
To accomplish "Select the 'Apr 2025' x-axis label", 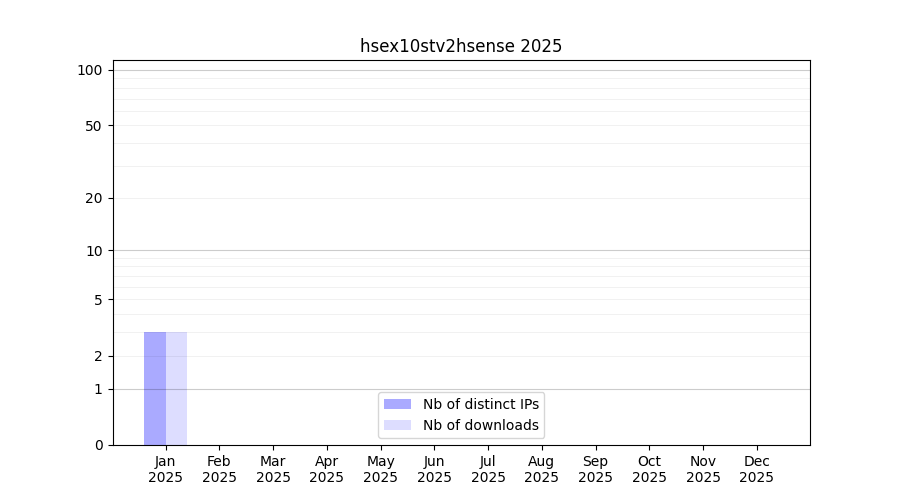I will tap(327, 469).
